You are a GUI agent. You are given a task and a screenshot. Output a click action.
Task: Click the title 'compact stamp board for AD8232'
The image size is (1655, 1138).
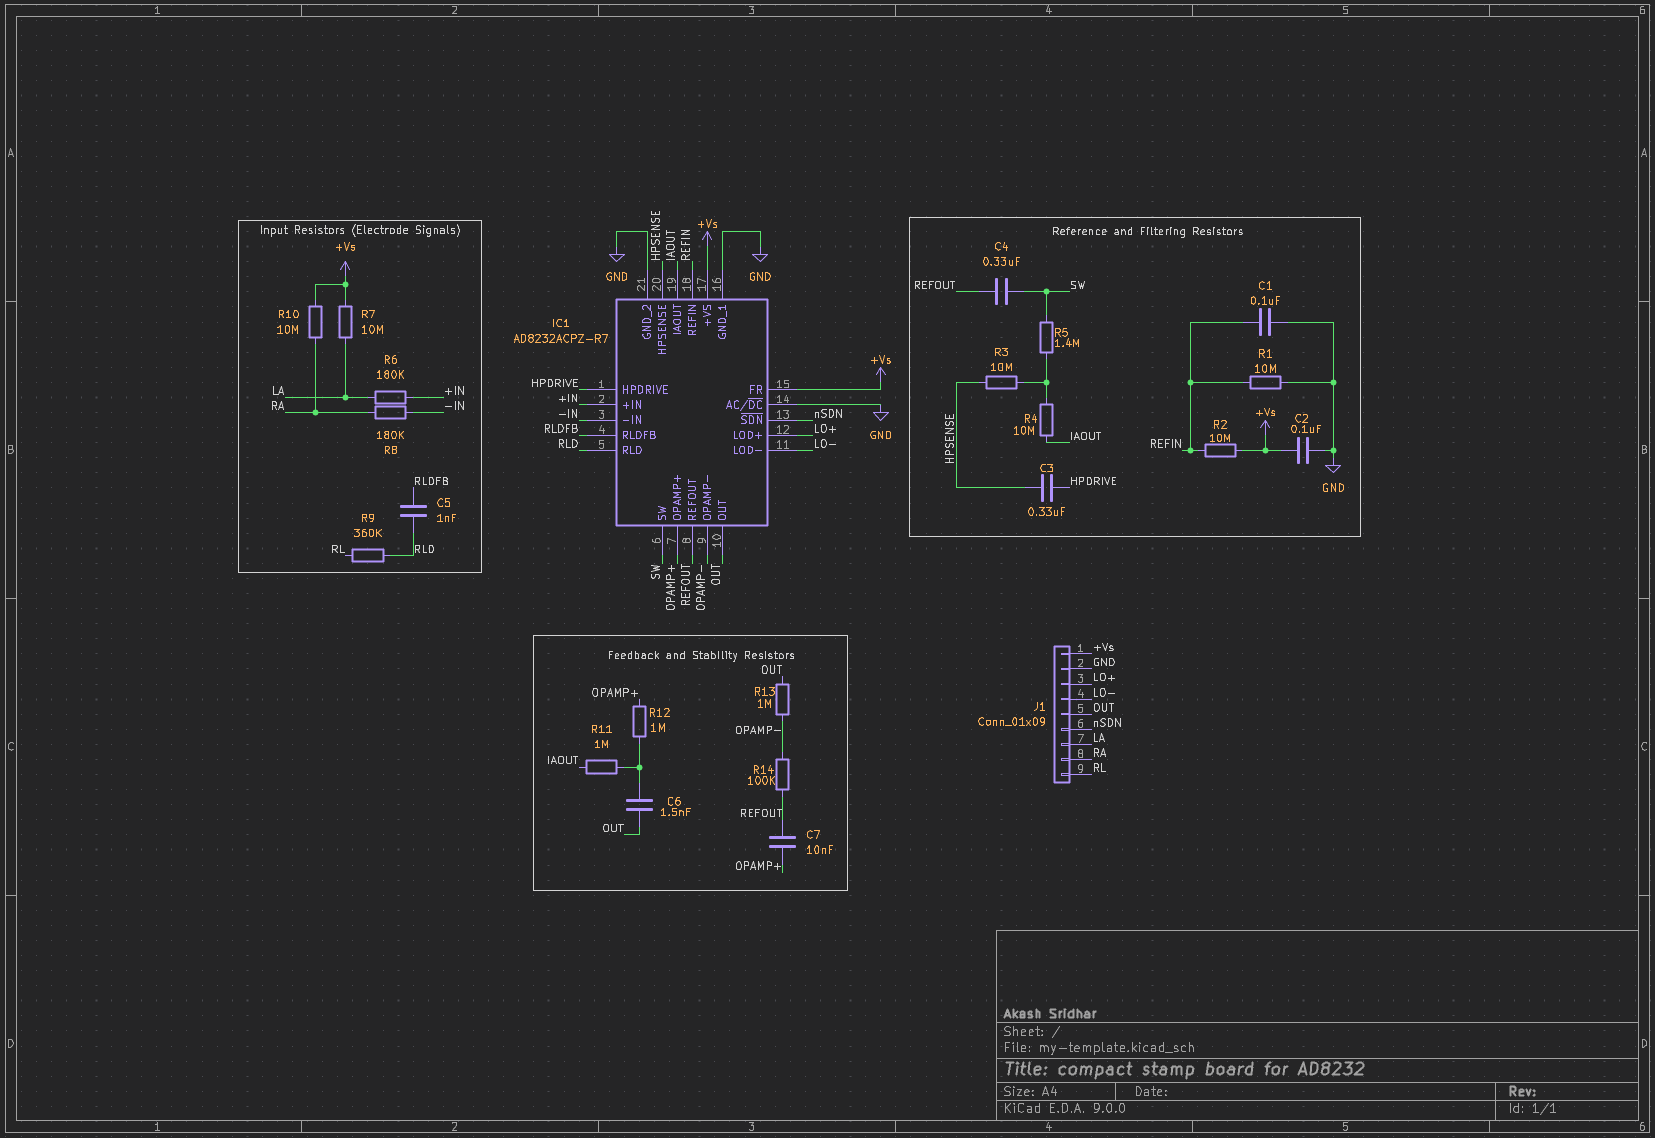(x=1211, y=1069)
